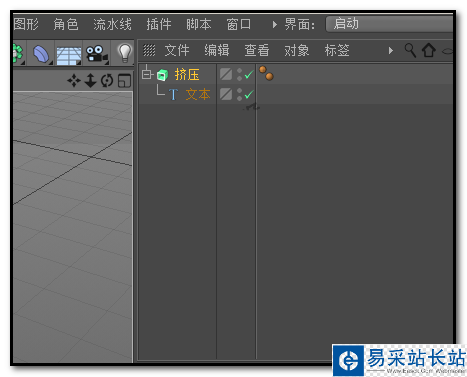Viewport: 467px width, 377px height.
Task: Select the 挤压 object name
Action: (x=187, y=75)
